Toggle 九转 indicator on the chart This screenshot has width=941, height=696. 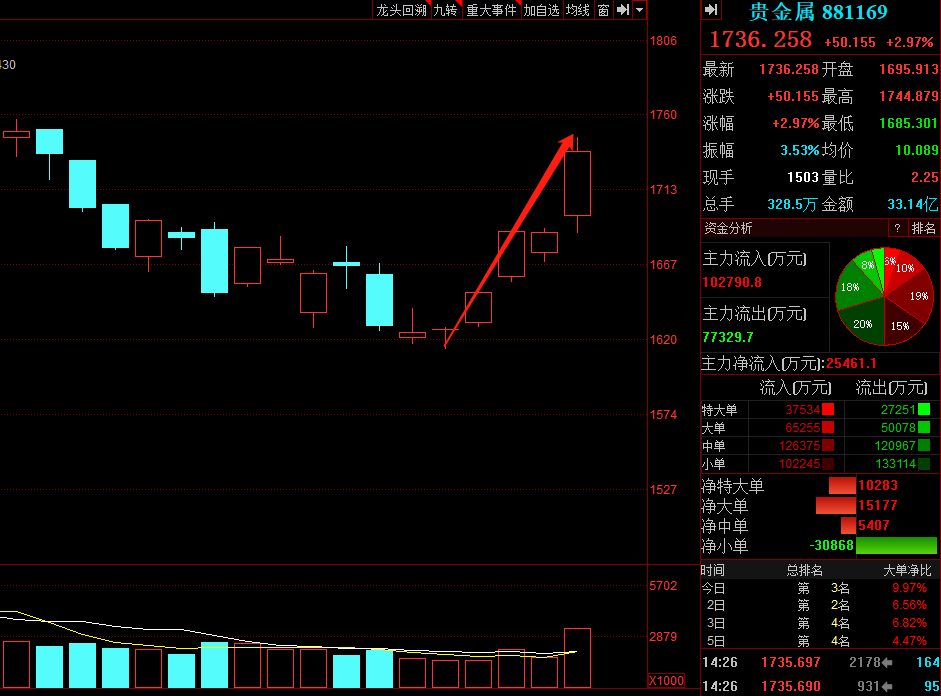[445, 10]
